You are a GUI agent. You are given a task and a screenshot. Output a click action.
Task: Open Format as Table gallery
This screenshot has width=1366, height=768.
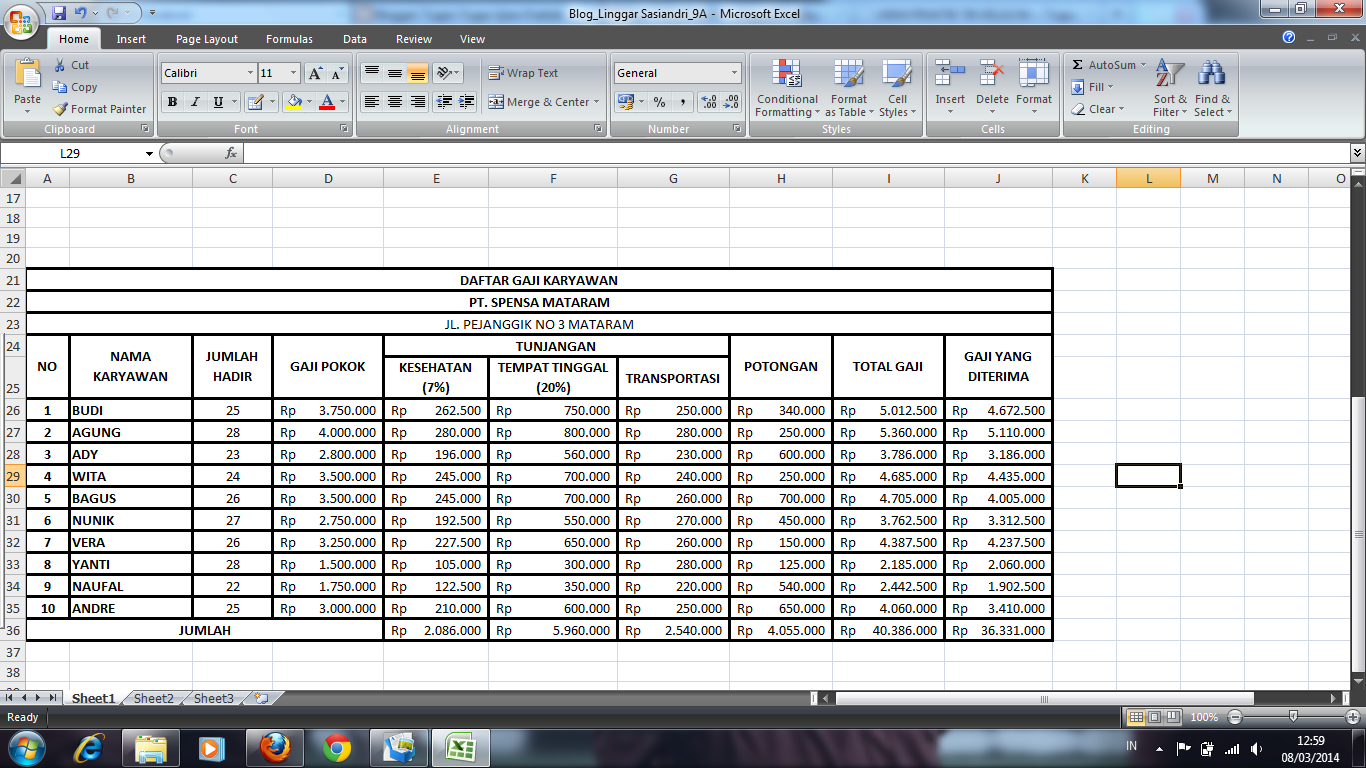pos(849,88)
